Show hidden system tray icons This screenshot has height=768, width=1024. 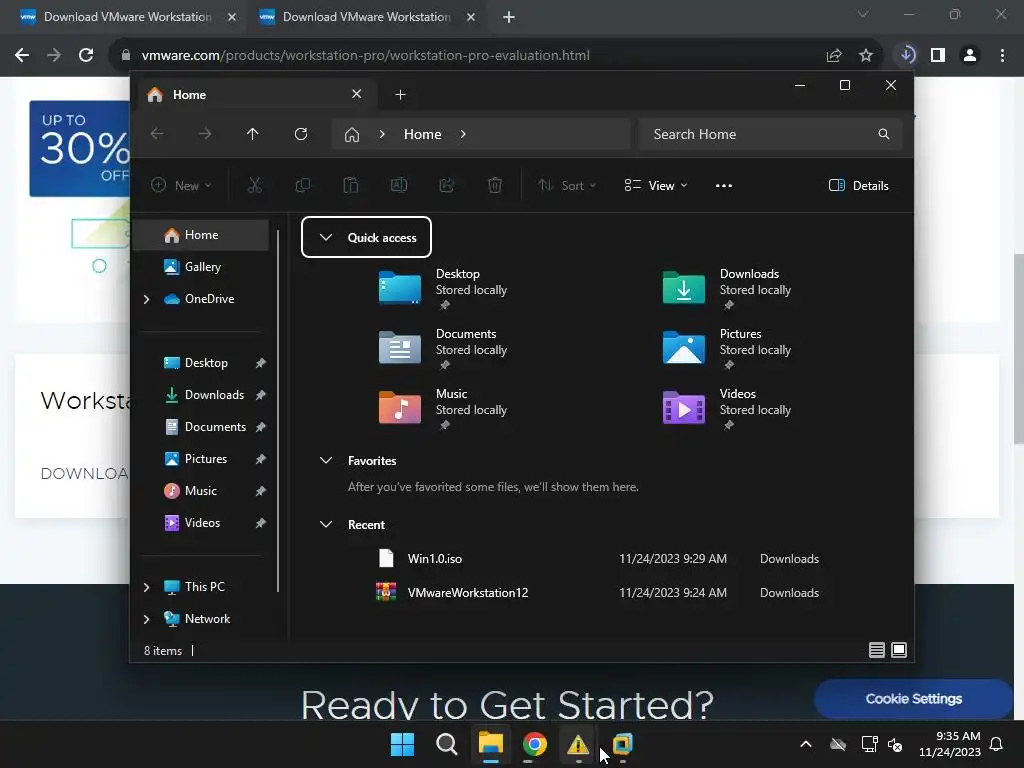point(806,744)
